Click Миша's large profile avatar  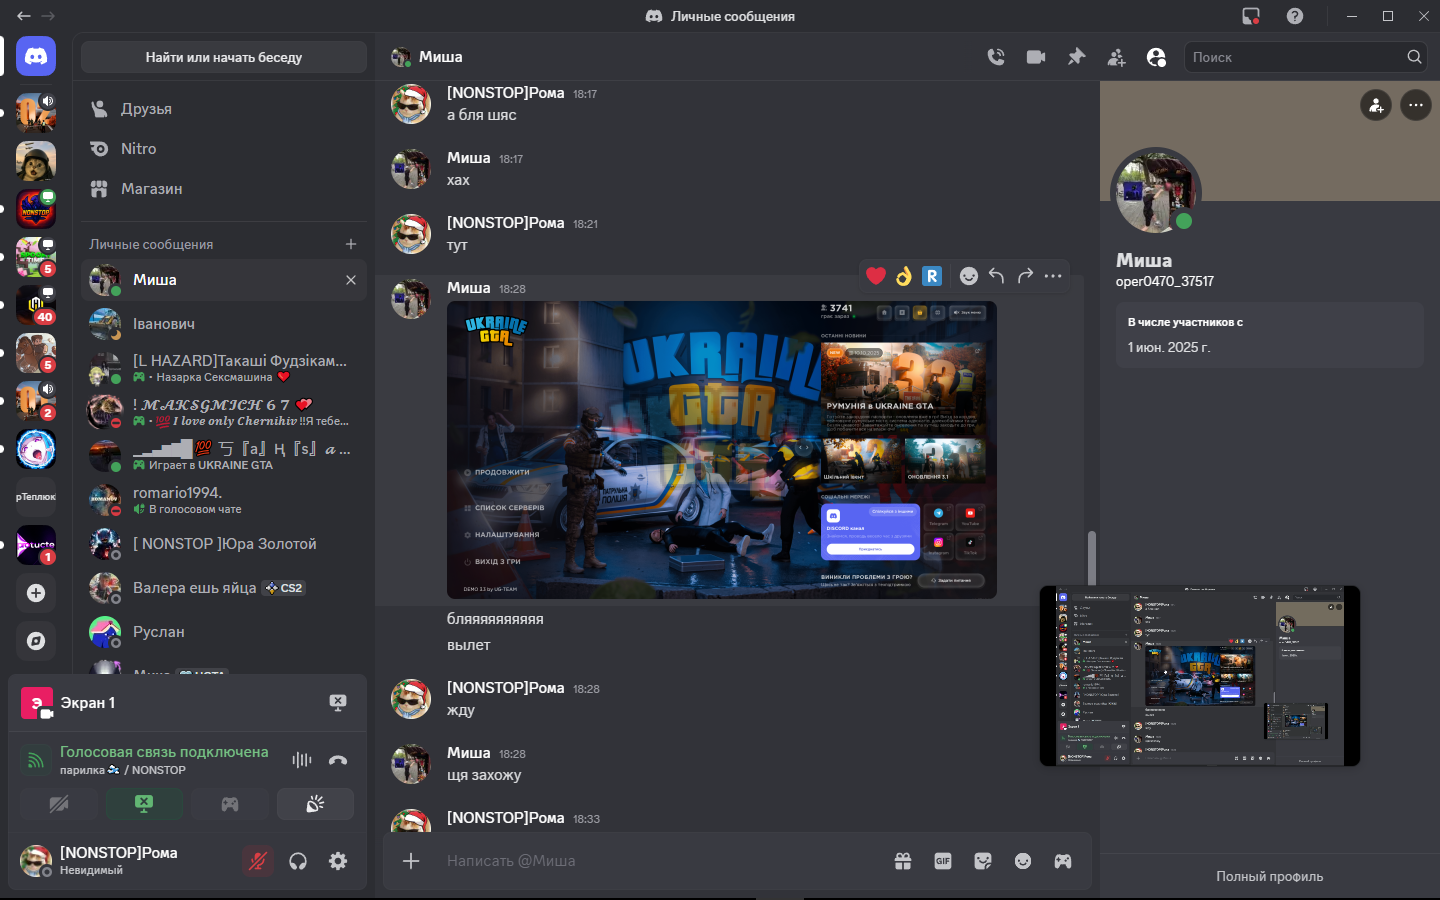coord(1156,192)
